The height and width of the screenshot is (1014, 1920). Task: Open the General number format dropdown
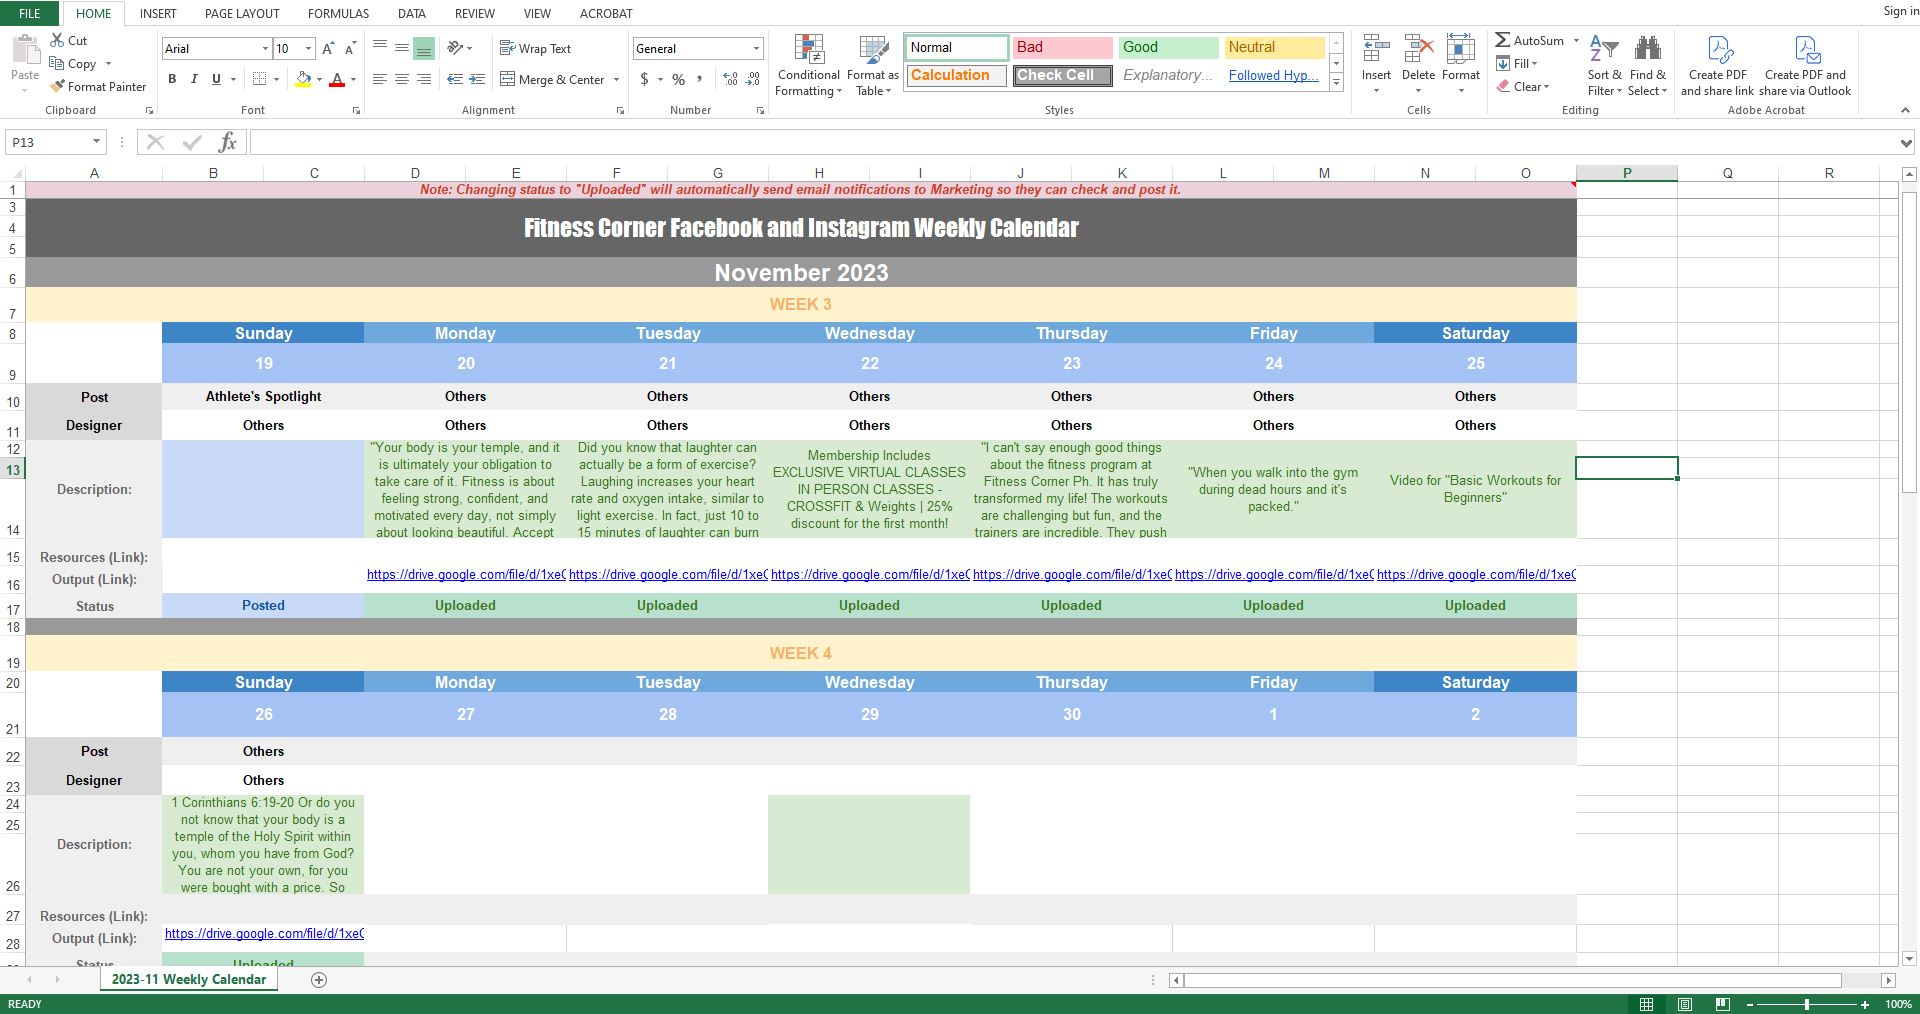point(756,49)
